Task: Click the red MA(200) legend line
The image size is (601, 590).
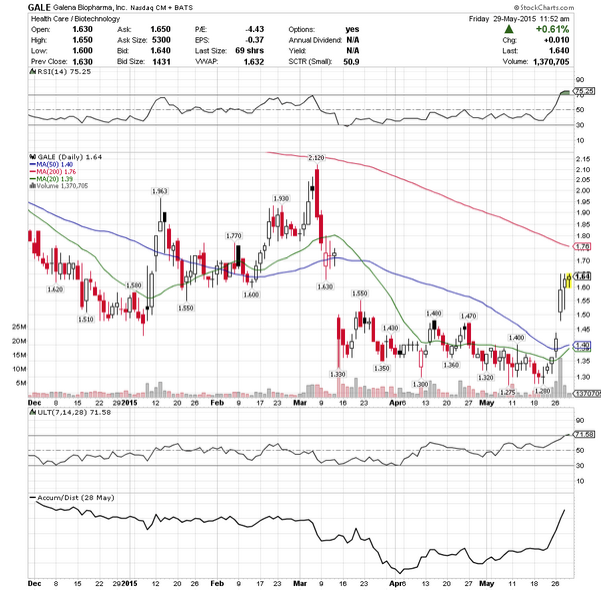Action: (x=33, y=172)
